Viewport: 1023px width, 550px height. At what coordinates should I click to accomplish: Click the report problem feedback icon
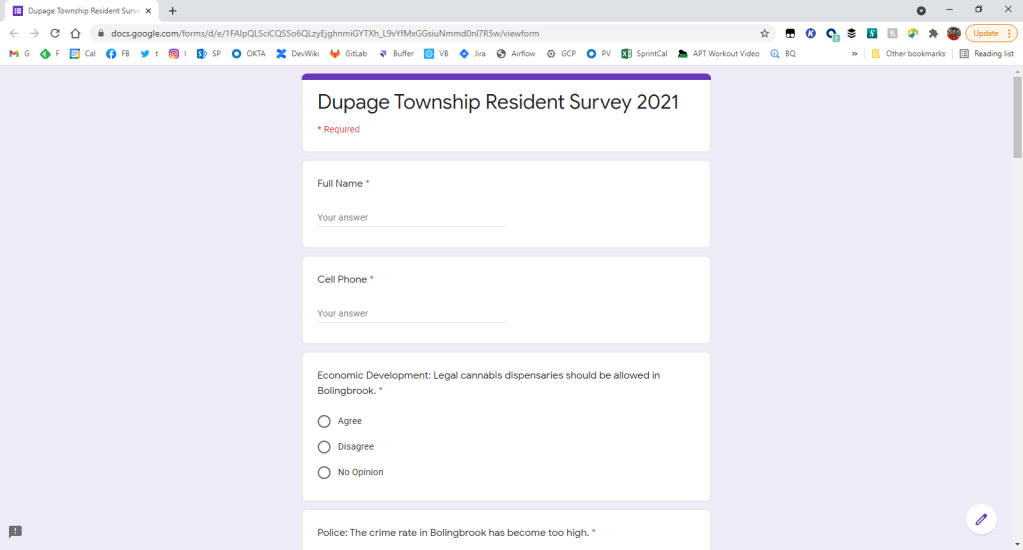[x=15, y=531]
